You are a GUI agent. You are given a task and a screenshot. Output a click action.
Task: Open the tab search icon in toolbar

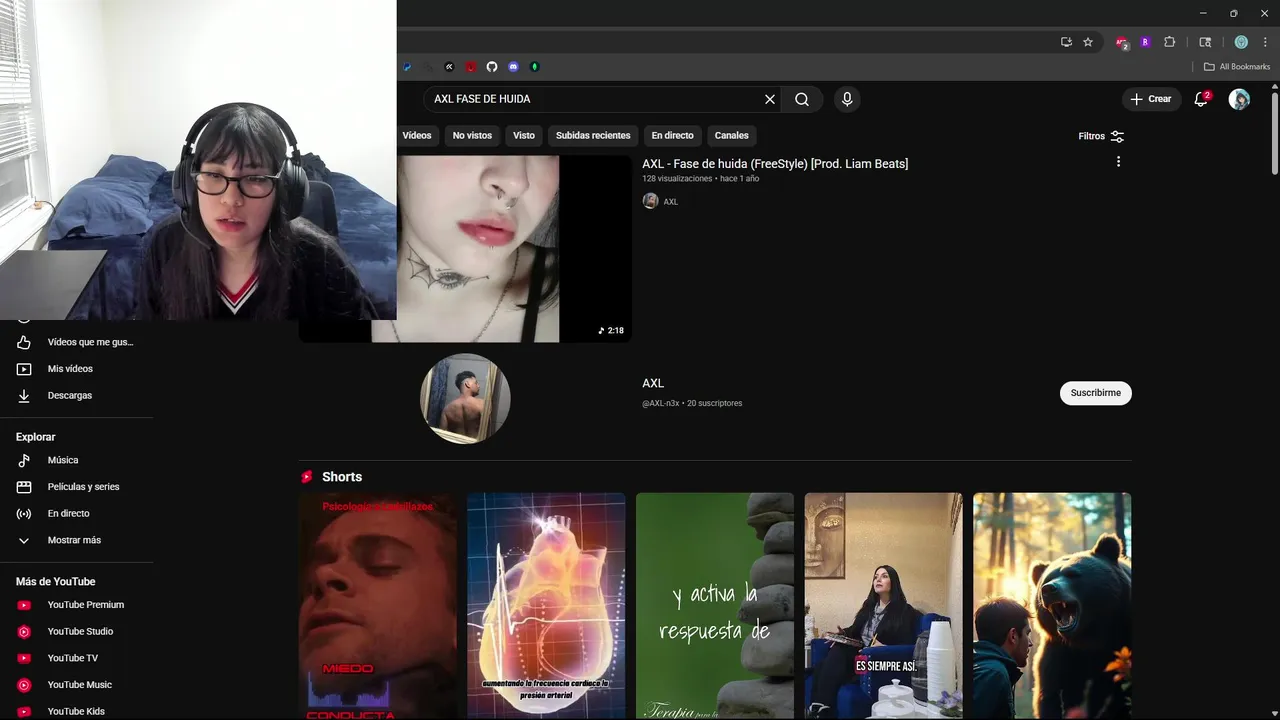1205,42
